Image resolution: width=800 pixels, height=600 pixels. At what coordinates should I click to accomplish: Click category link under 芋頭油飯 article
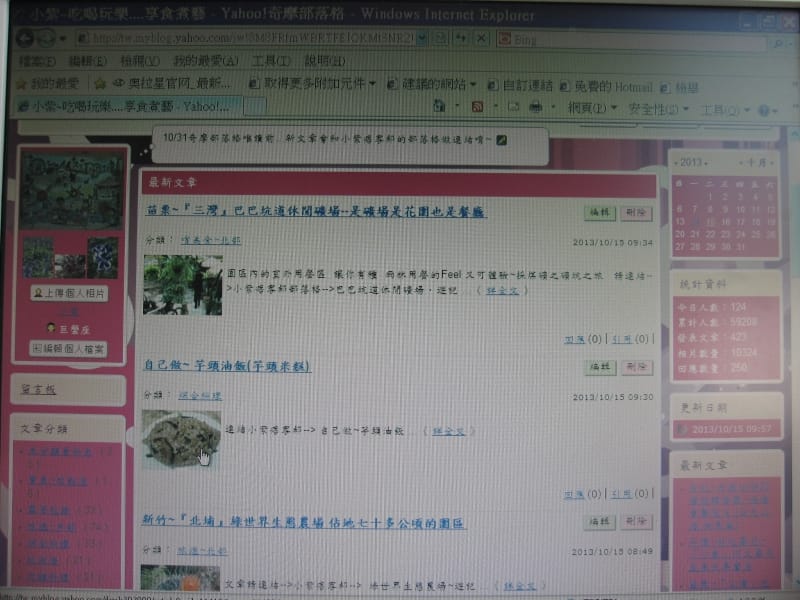(x=200, y=395)
